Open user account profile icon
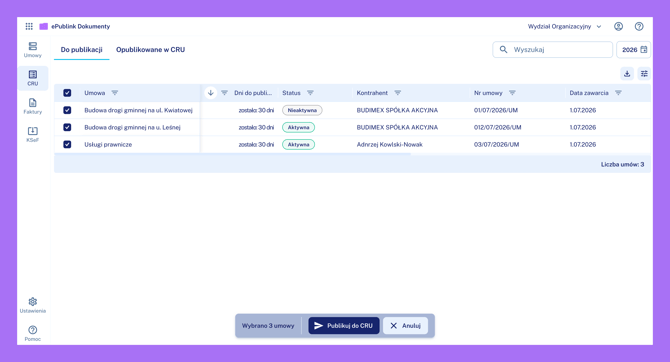 pos(618,26)
